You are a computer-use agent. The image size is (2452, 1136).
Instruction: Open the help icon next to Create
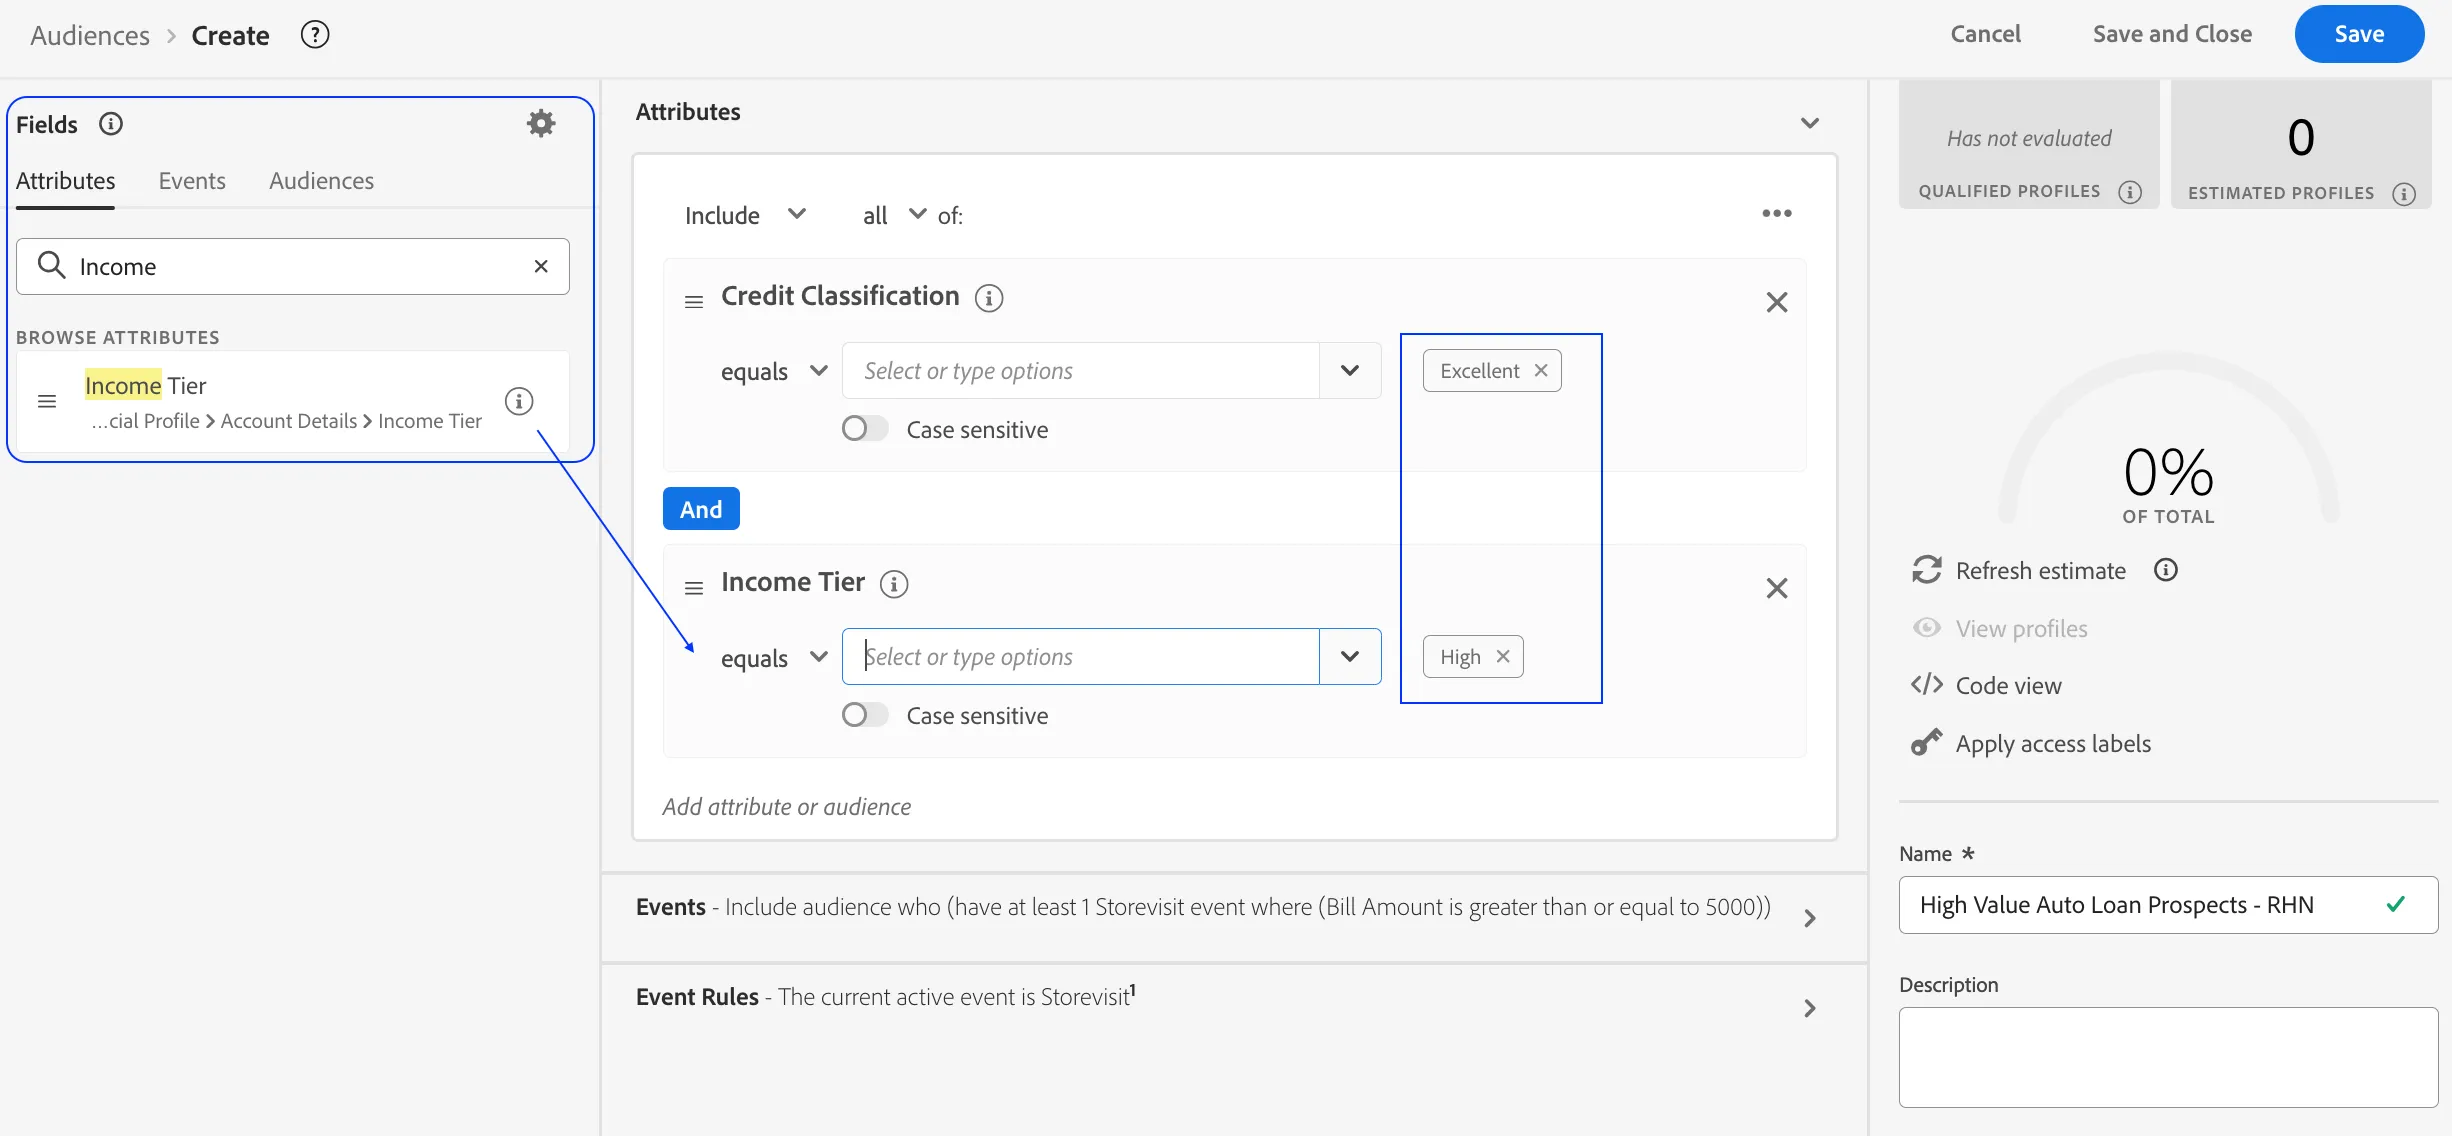click(315, 35)
